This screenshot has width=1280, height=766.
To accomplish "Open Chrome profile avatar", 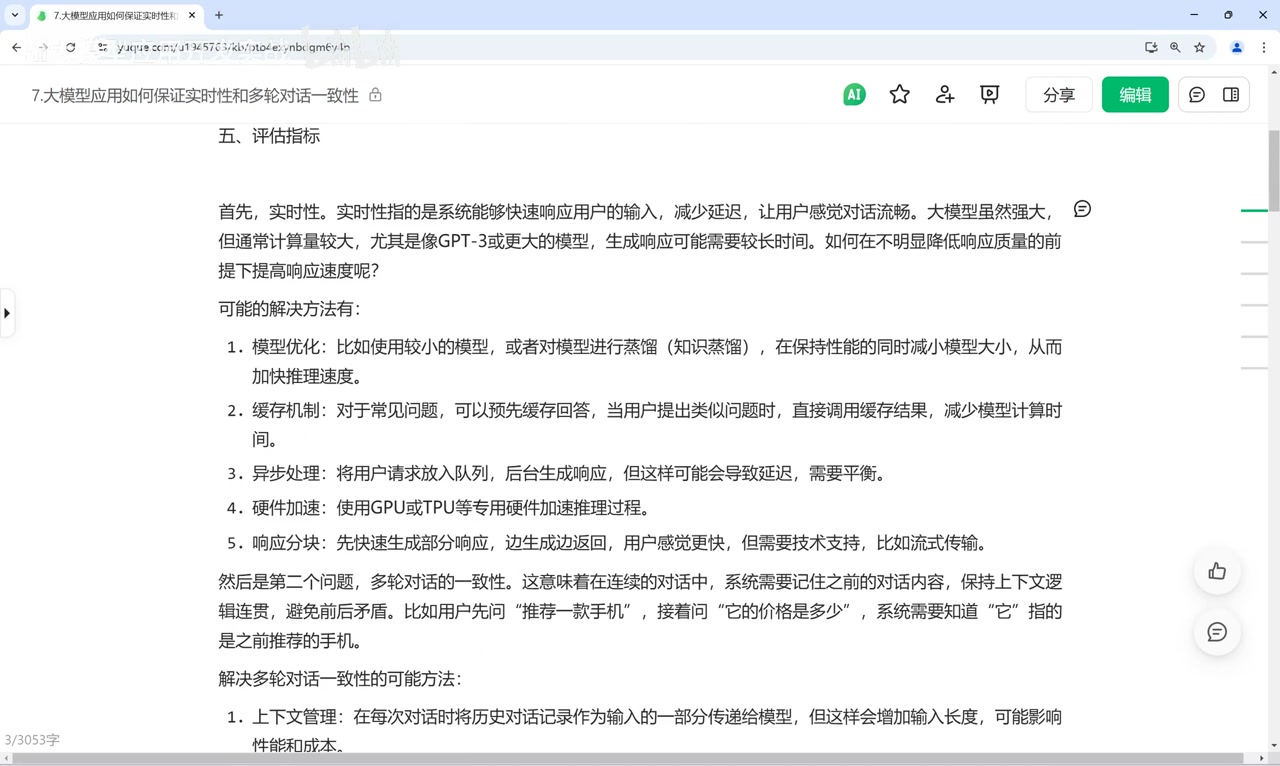I will pyautogui.click(x=1237, y=47).
